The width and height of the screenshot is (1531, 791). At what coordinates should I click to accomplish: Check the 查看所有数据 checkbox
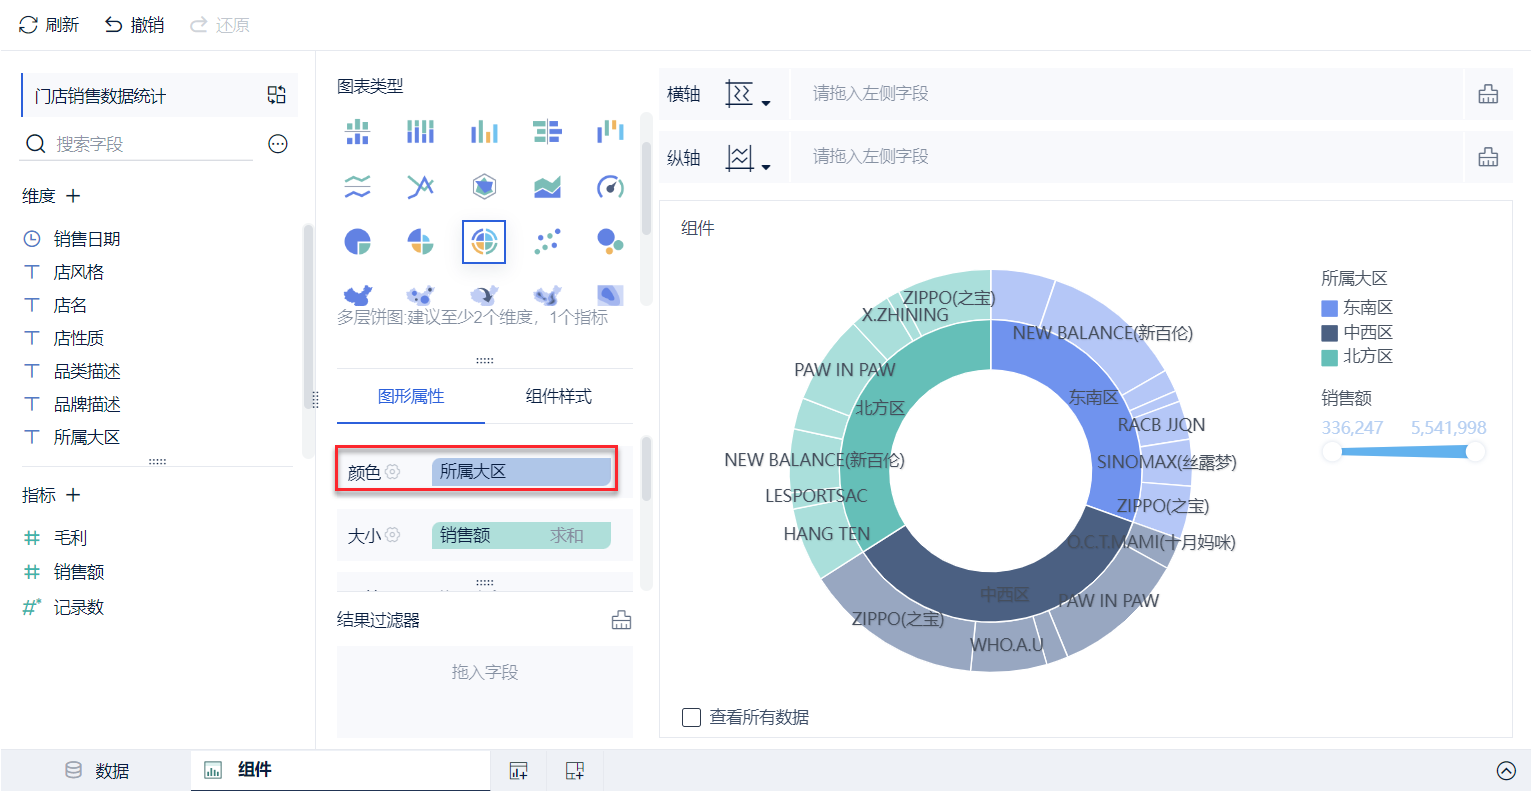[x=691, y=717]
